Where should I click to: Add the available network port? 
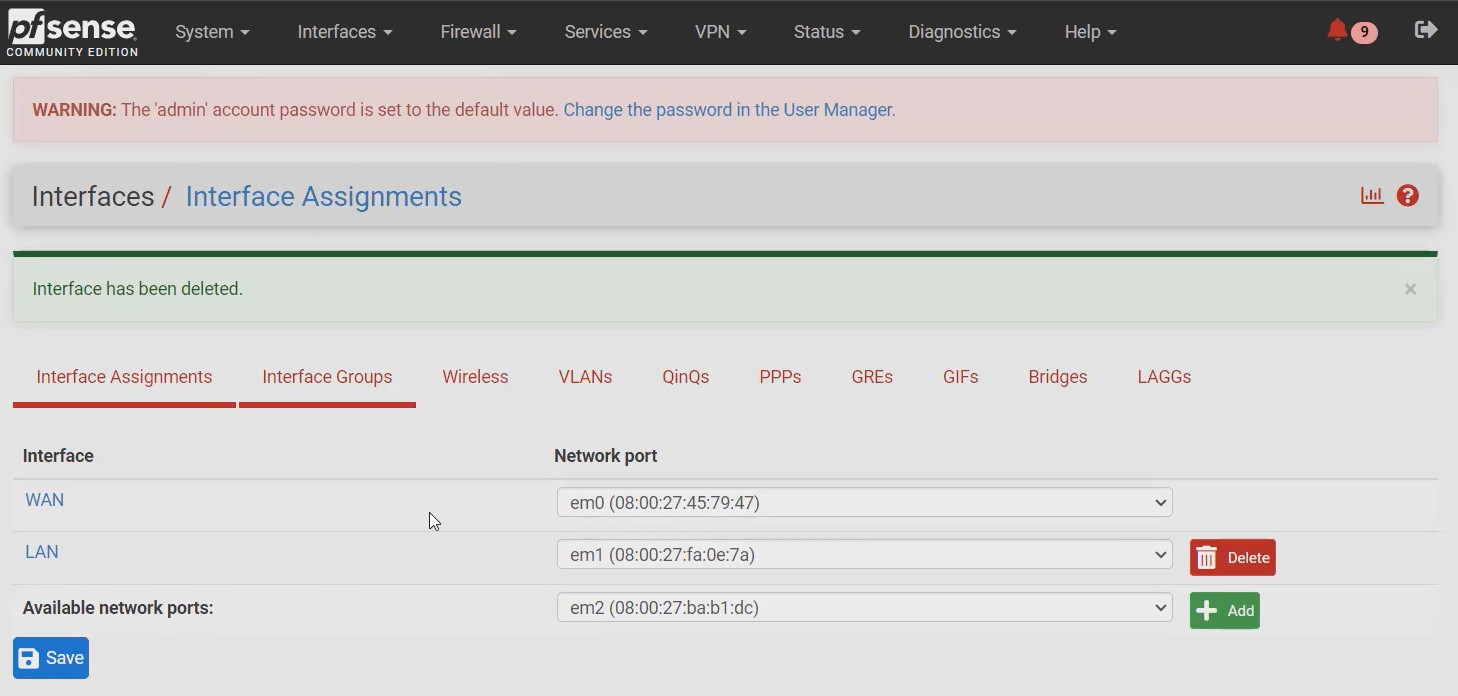point(1224,611)
